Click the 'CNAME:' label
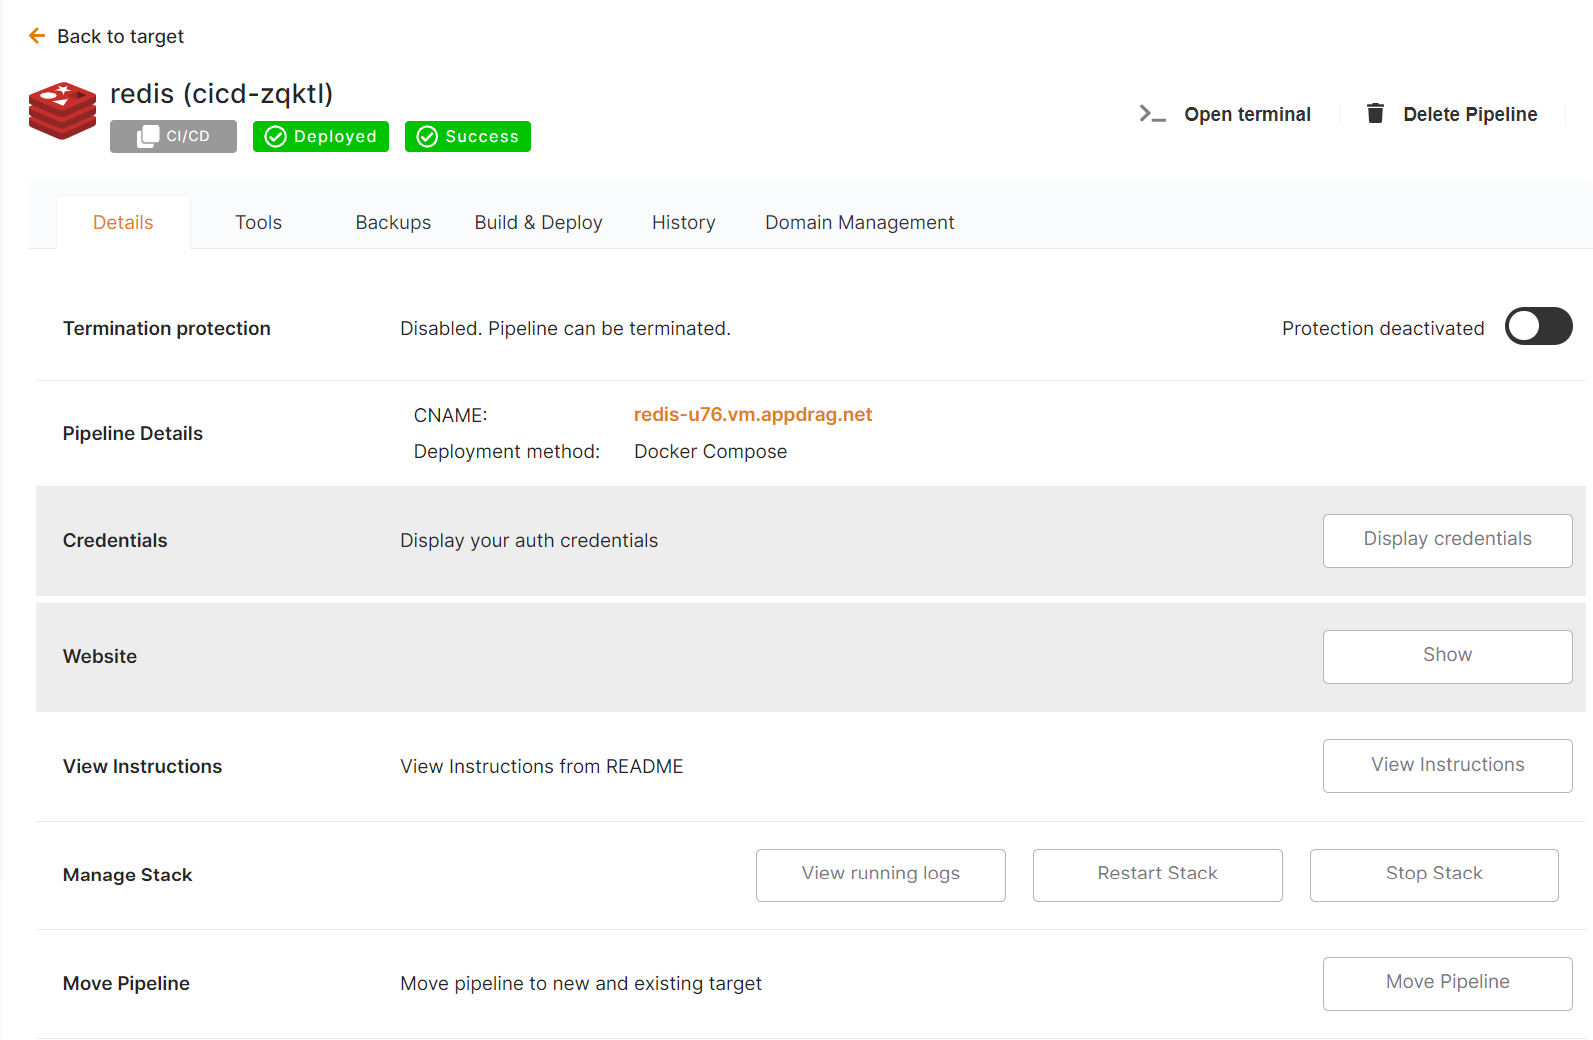The image size is (1593, 1040). pyautogui.click(x=450, y=415)
